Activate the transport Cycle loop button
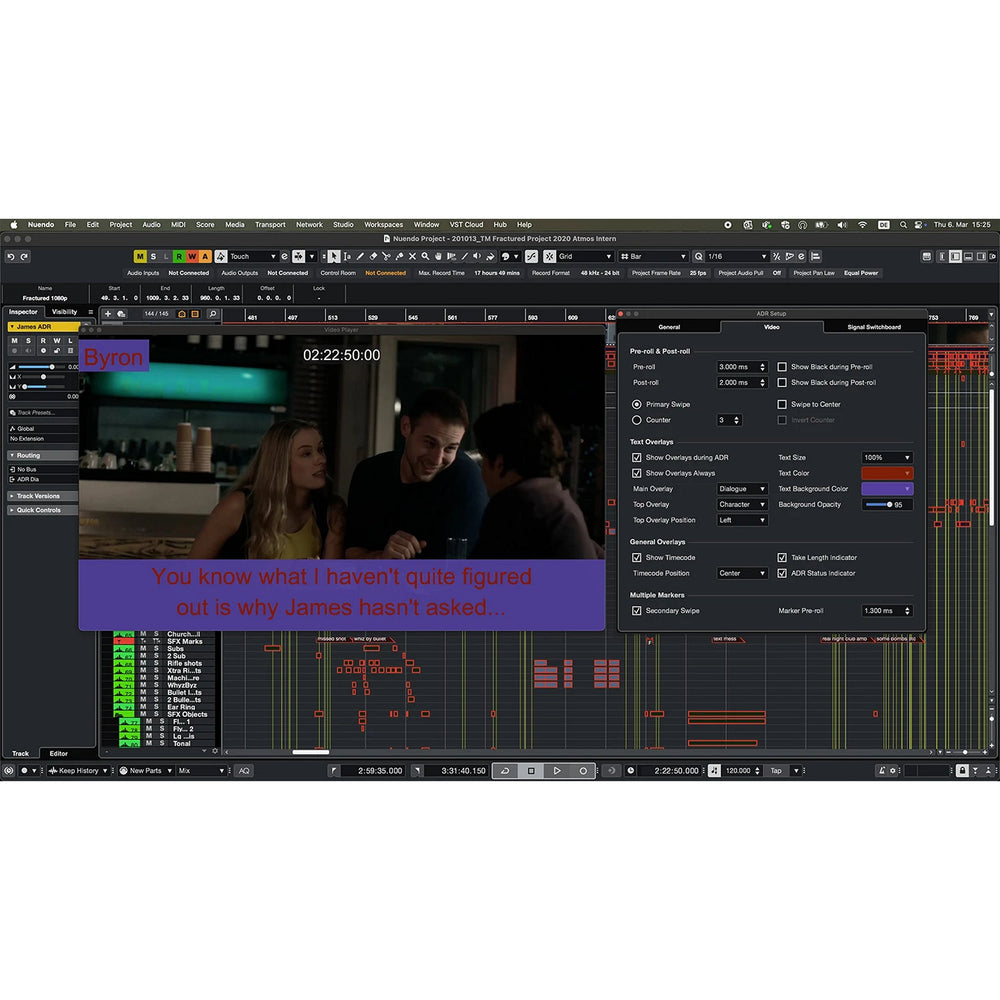1000x1000 pixels. (504, 771)
